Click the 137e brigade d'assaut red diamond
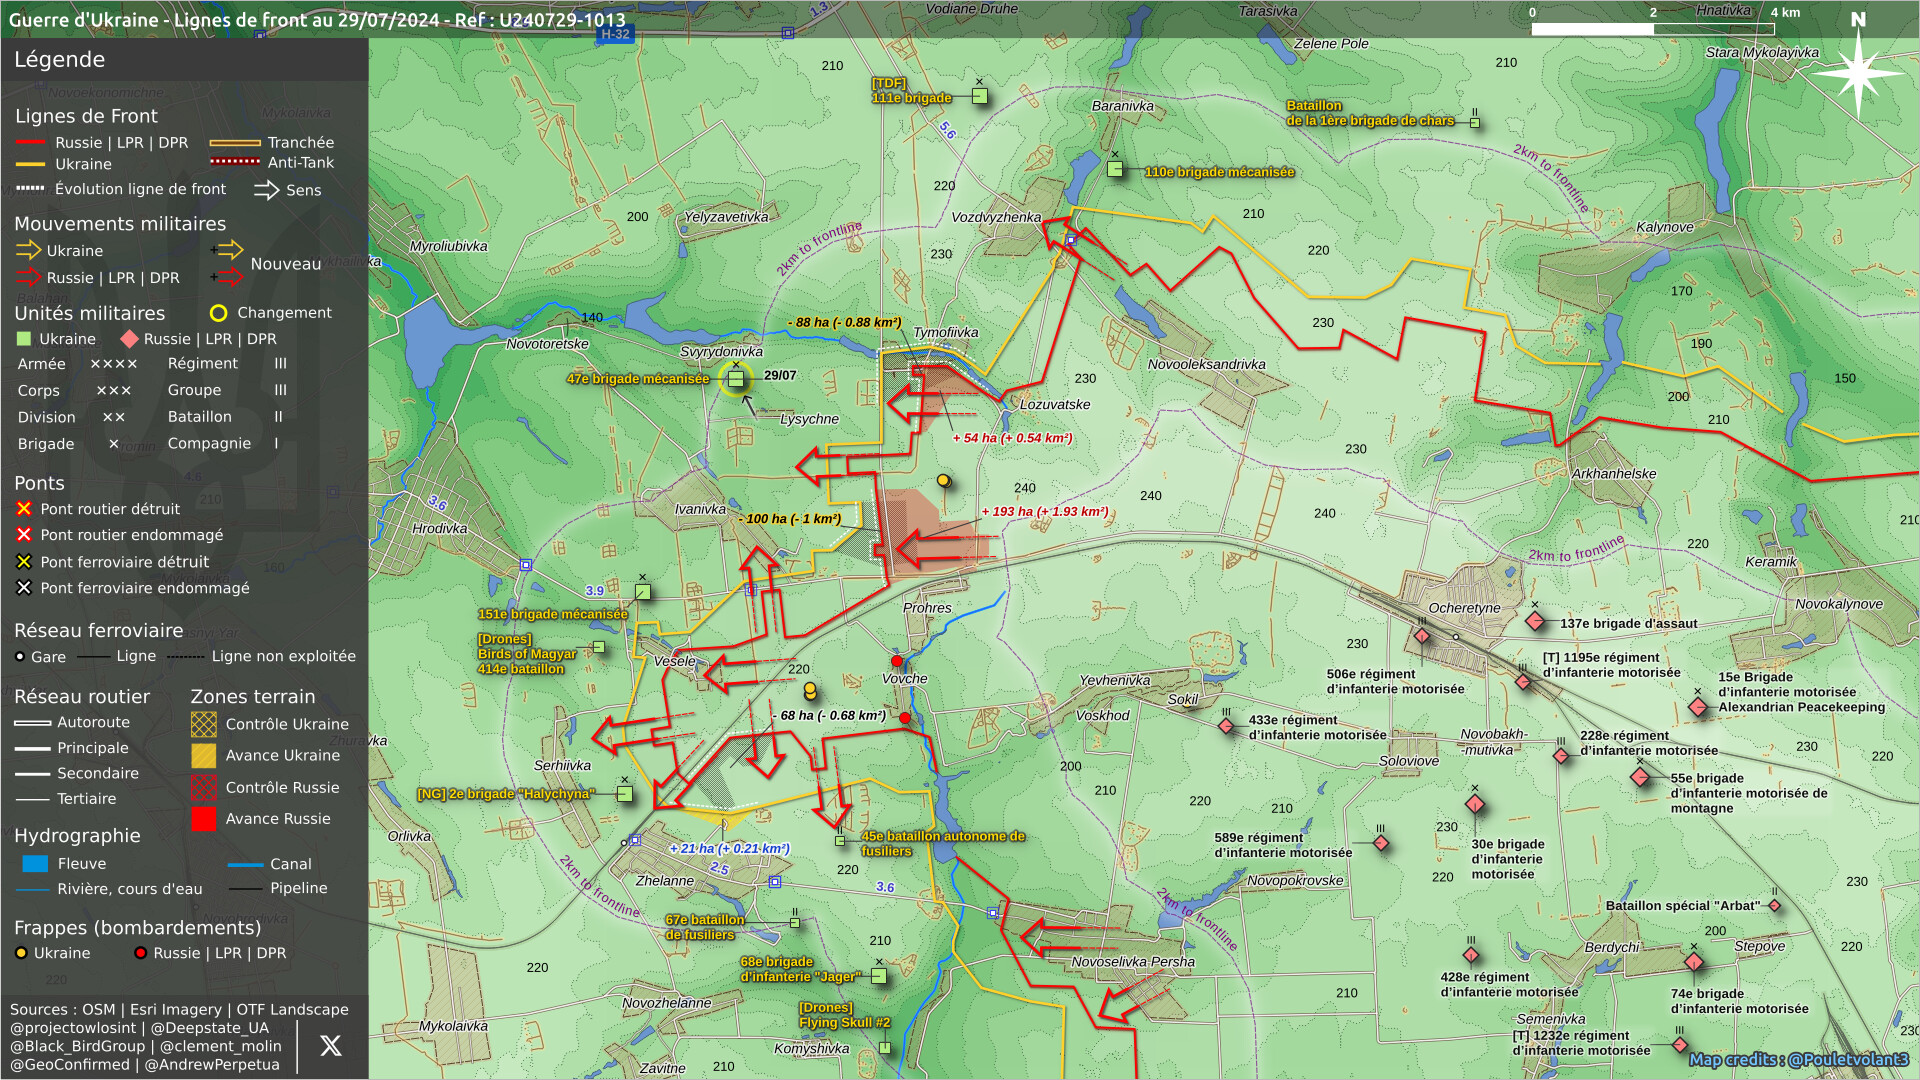Image resolution: width=1920 pixels, height=1080 pixels. coord(1535,622)
